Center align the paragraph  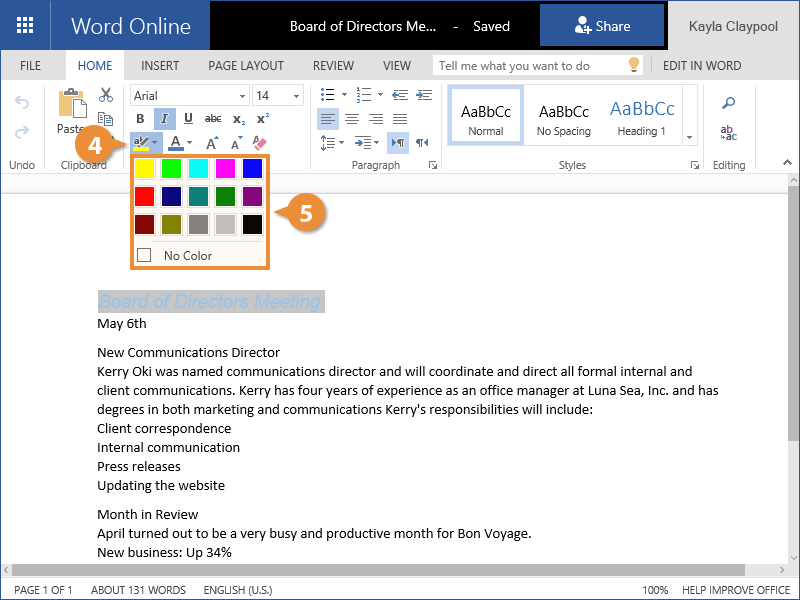351,119
